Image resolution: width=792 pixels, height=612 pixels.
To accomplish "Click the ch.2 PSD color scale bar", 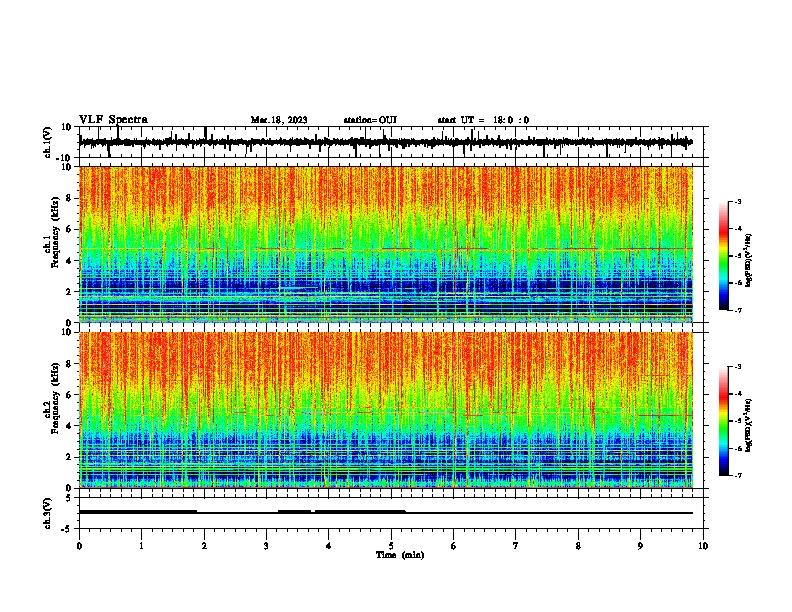I will pyautogui.click(x=724, y=421).
